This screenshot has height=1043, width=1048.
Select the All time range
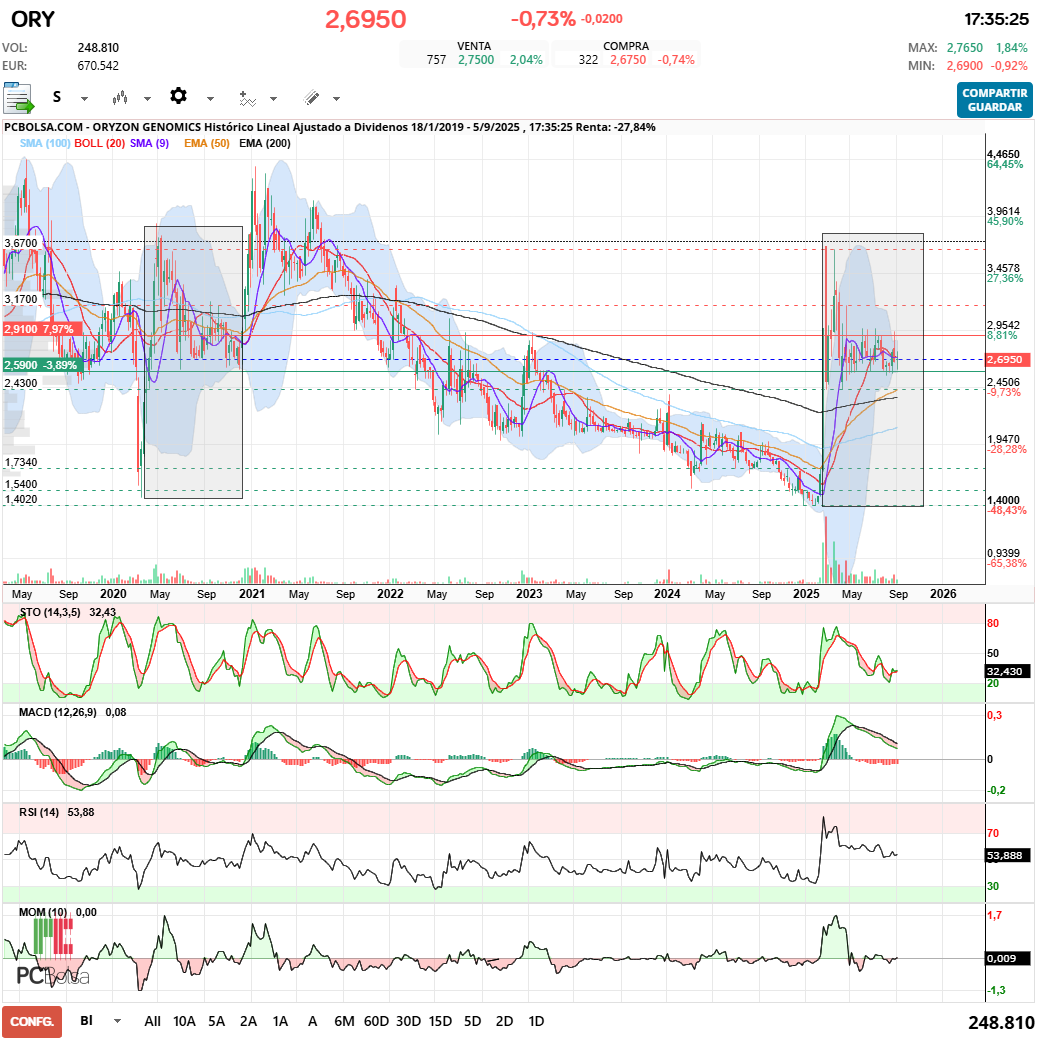coord(152,1021)
